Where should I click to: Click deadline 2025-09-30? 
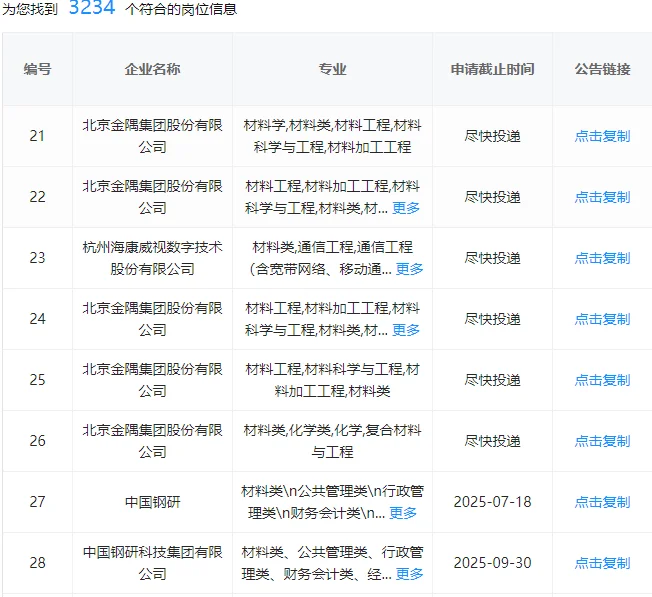[x=492, y=563]
